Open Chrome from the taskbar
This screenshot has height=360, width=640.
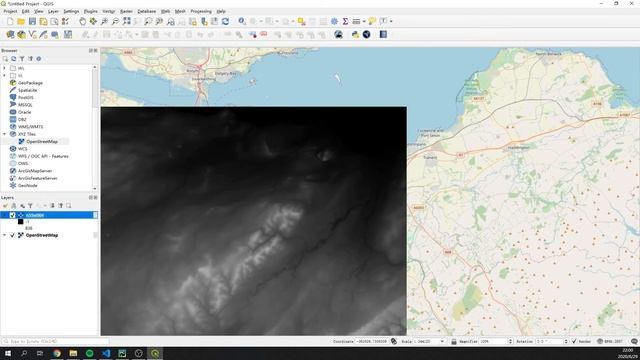pos(57,353)
